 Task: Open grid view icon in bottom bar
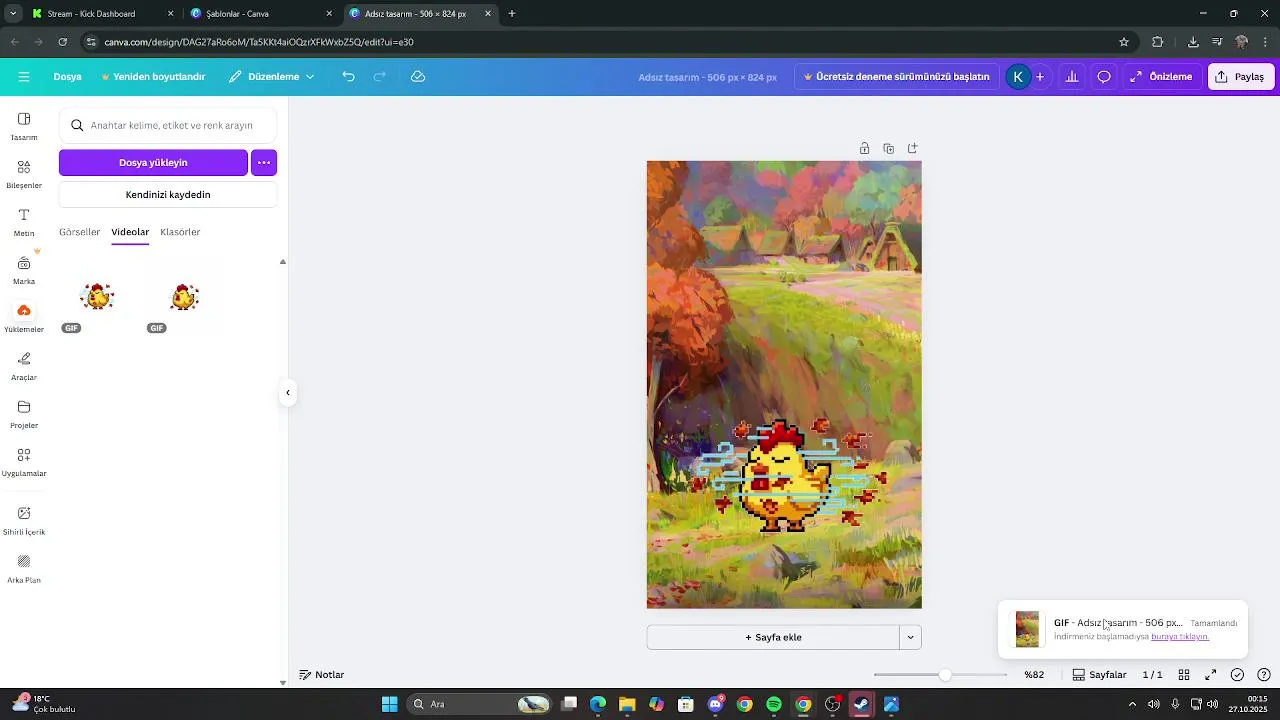point(1184,675)
